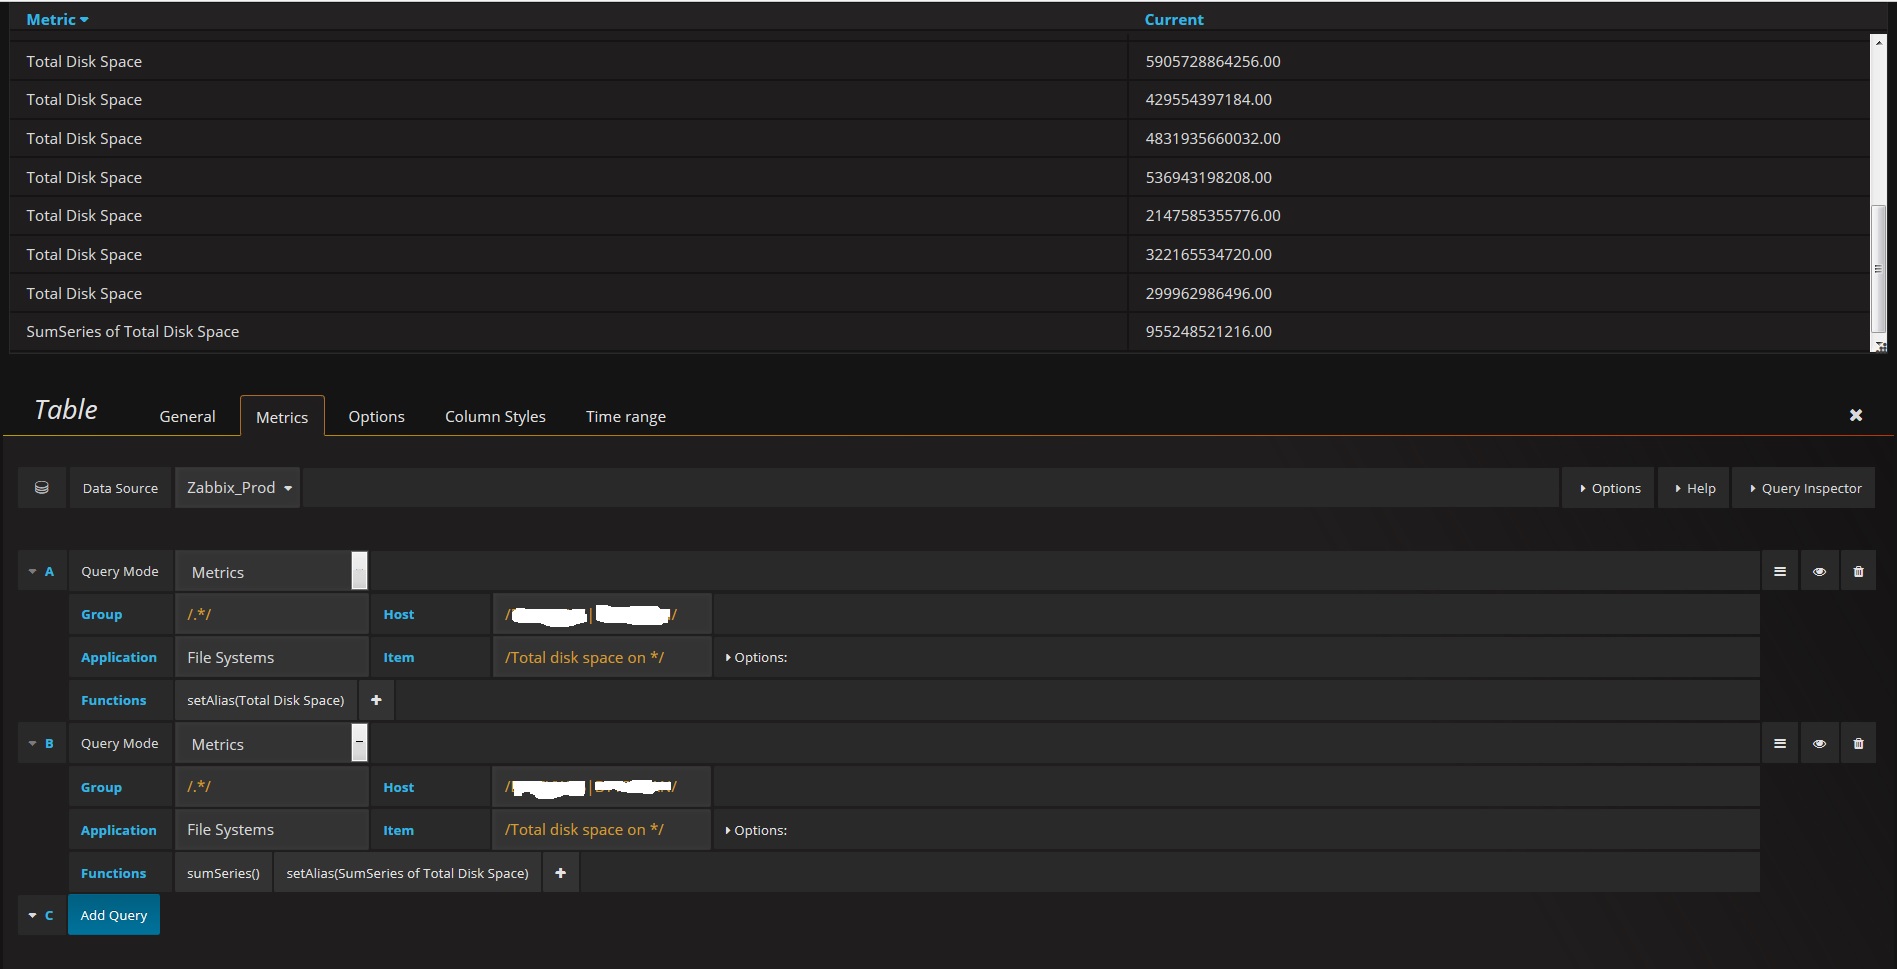The height and width of the screenshot is (969, 1897).
Task: Open the Help panel
Action: (1693, 487)
